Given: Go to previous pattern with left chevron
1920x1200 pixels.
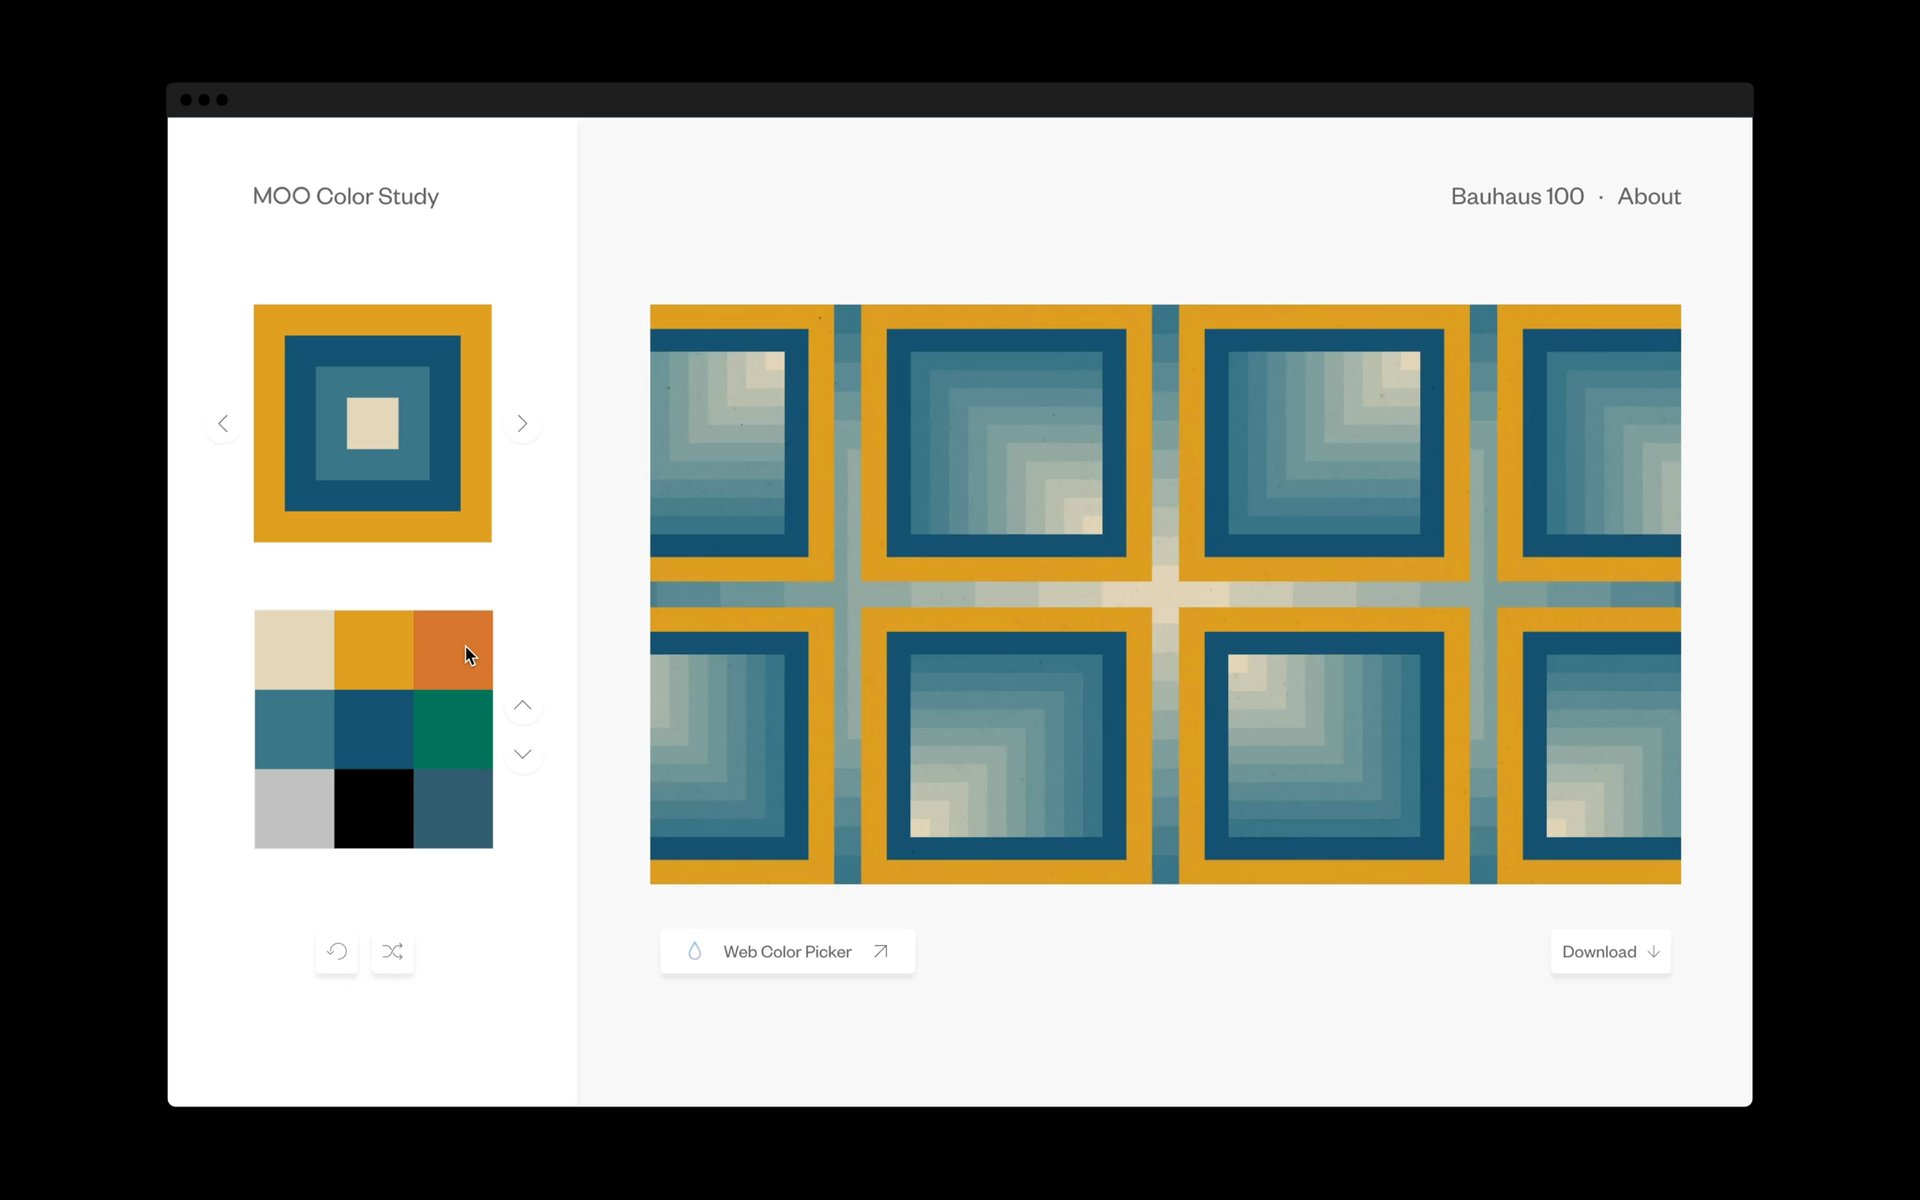Looking at the screenshot, I should coord(223,424).
